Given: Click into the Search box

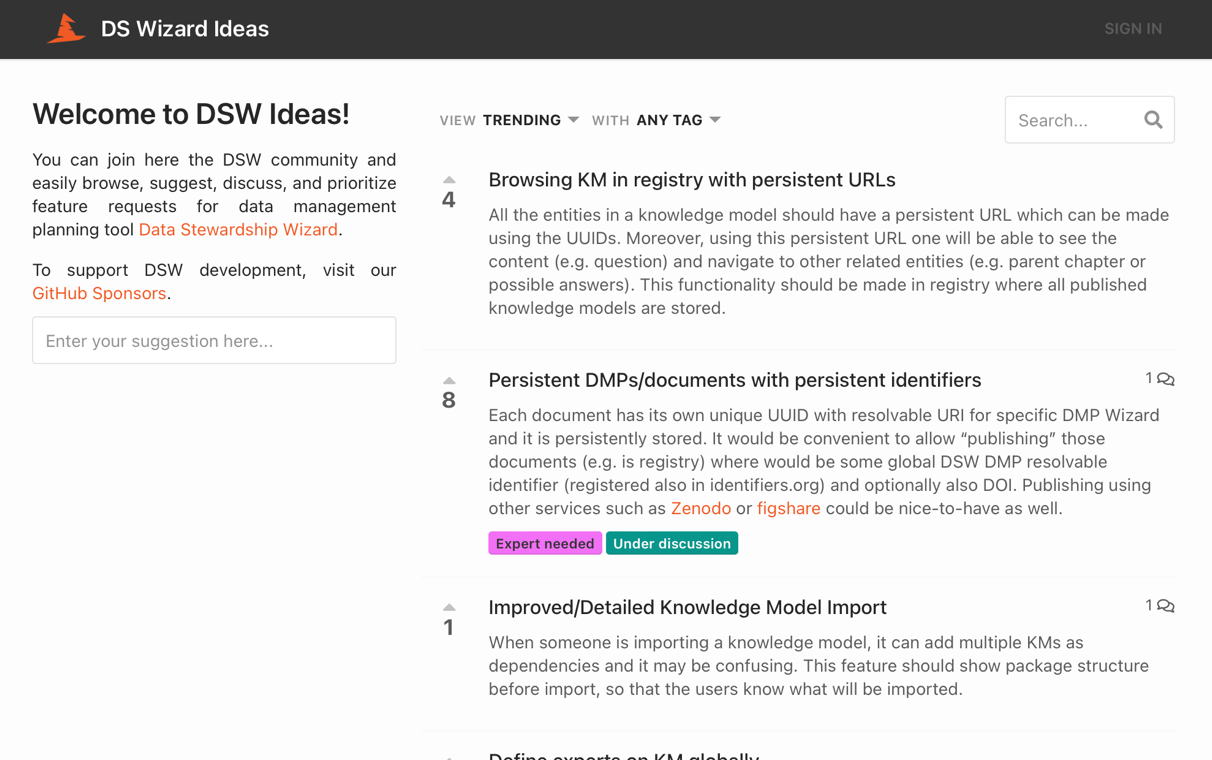Looking at the screenshot, I should click(x=1072, y=120).
